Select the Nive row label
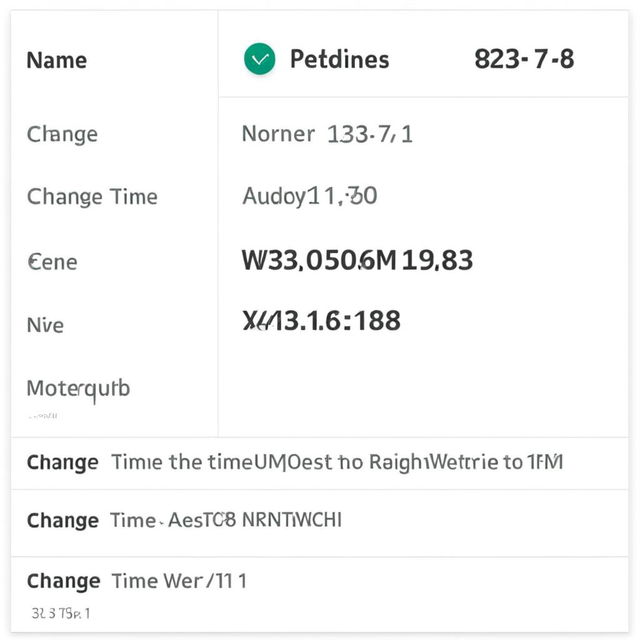This screenshot has width=640, height=640. [45, 325]
